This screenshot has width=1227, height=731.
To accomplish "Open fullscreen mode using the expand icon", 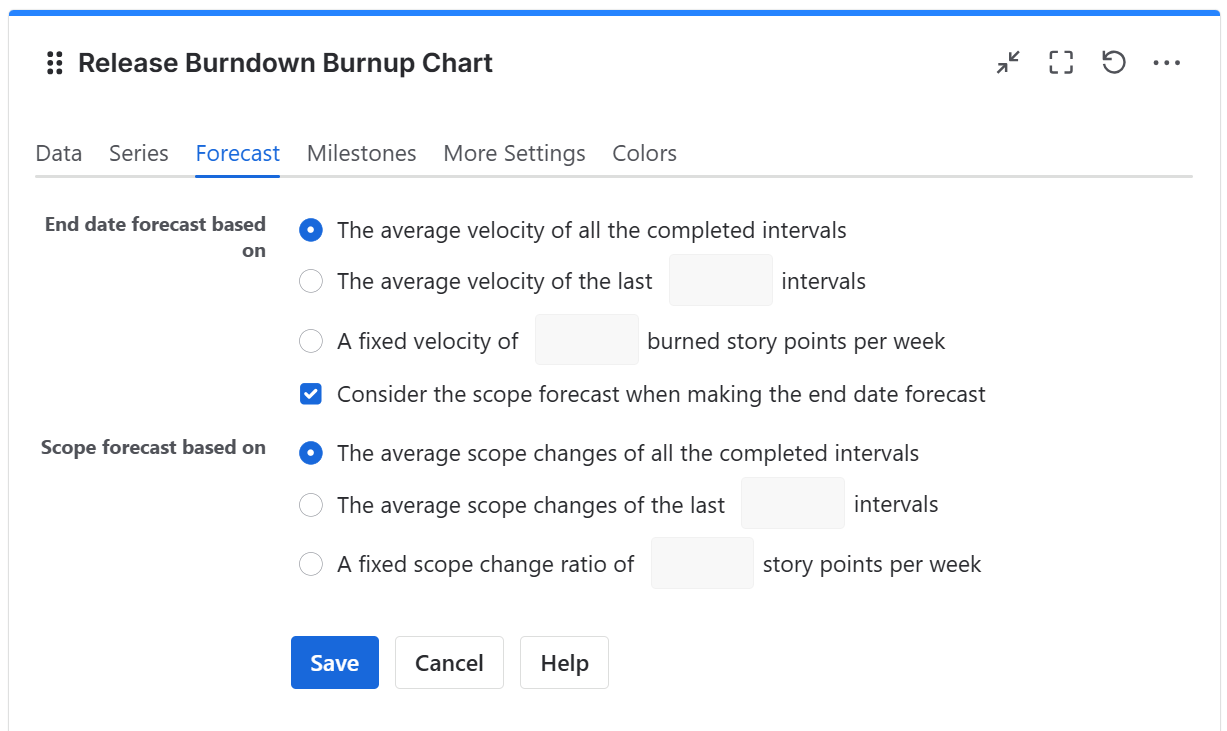I will coord(1060,62).
